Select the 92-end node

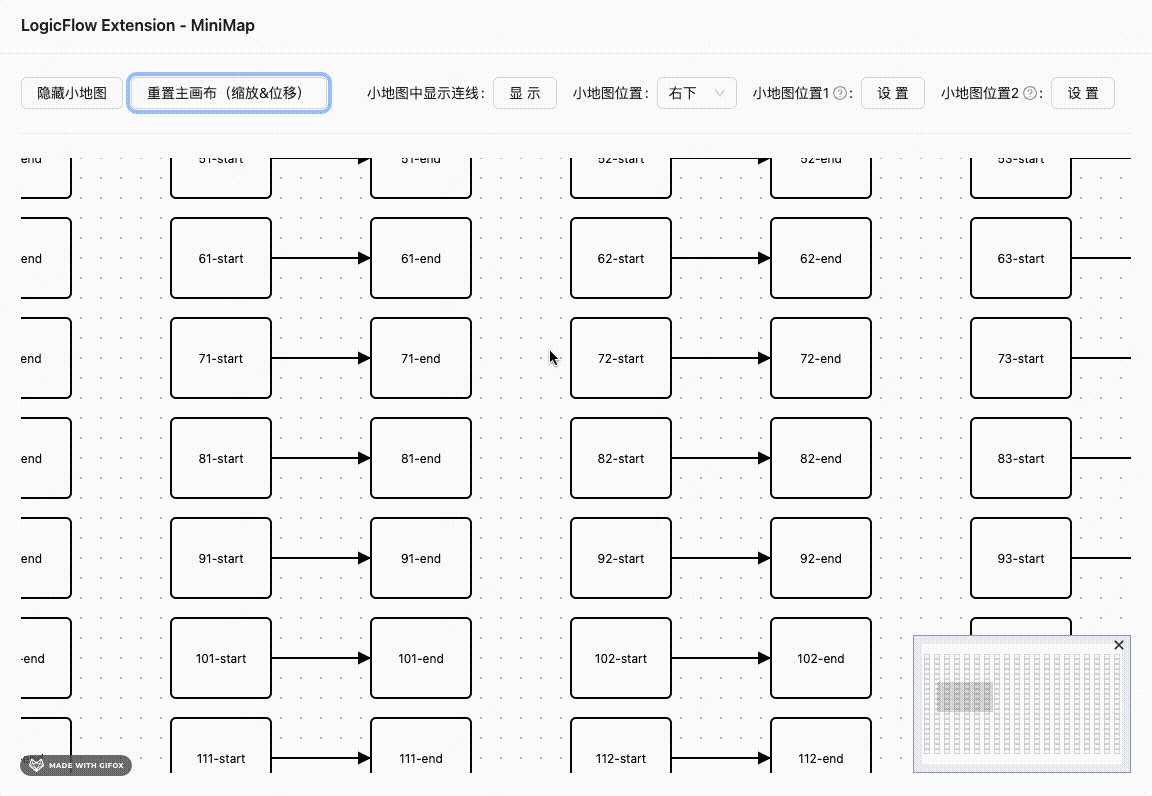point(821,558)
